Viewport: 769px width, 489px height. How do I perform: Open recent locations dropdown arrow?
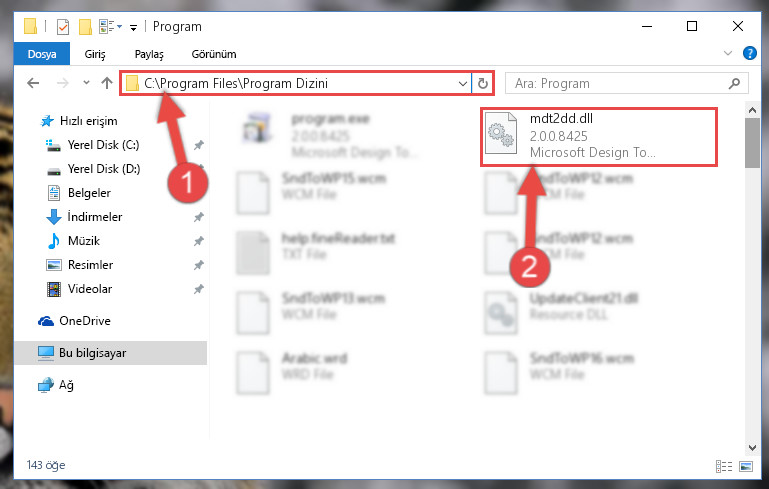pyautogui.click(x=86, y=83)
